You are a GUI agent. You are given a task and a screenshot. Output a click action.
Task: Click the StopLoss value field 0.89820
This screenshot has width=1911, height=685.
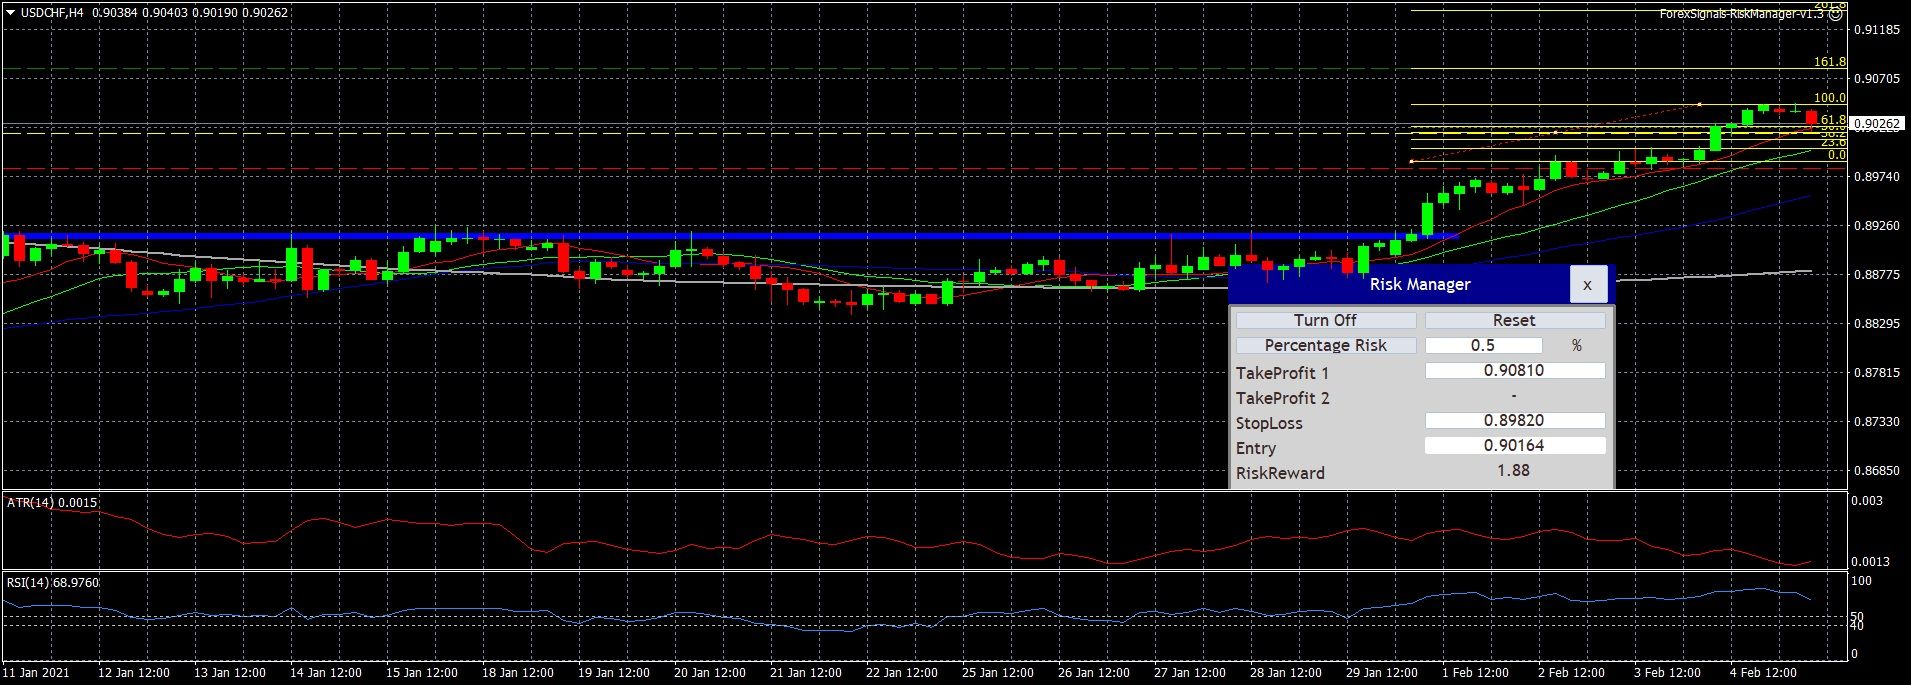pos(1514,421)
